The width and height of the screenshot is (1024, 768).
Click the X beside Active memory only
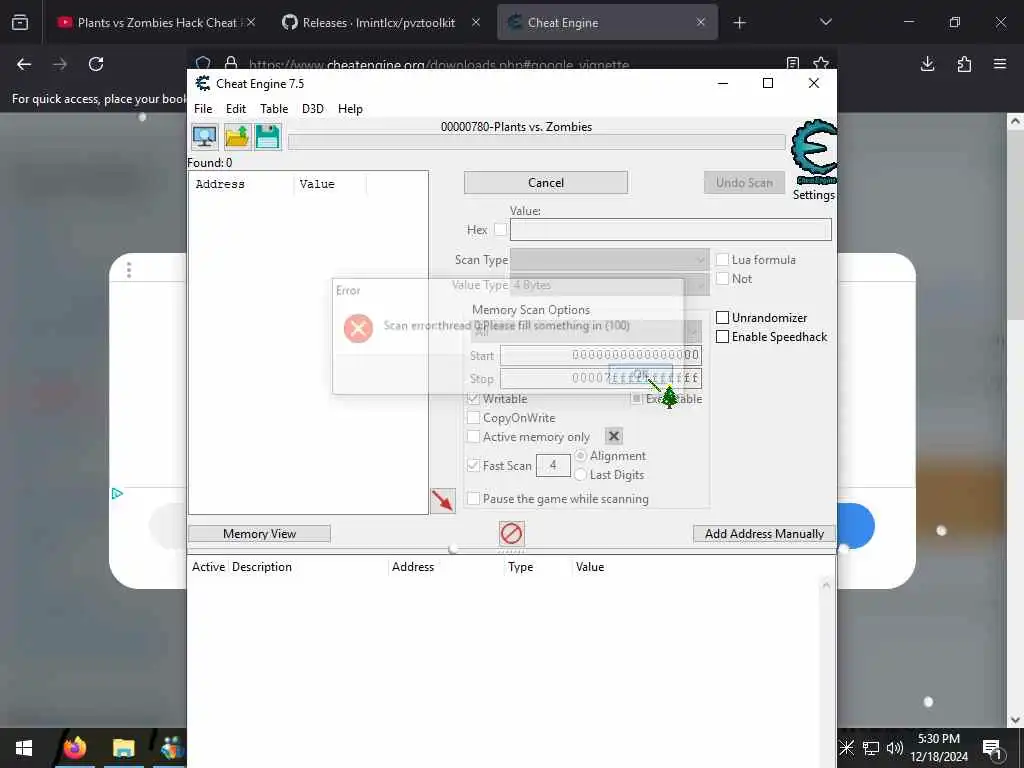tap(614, 436)
